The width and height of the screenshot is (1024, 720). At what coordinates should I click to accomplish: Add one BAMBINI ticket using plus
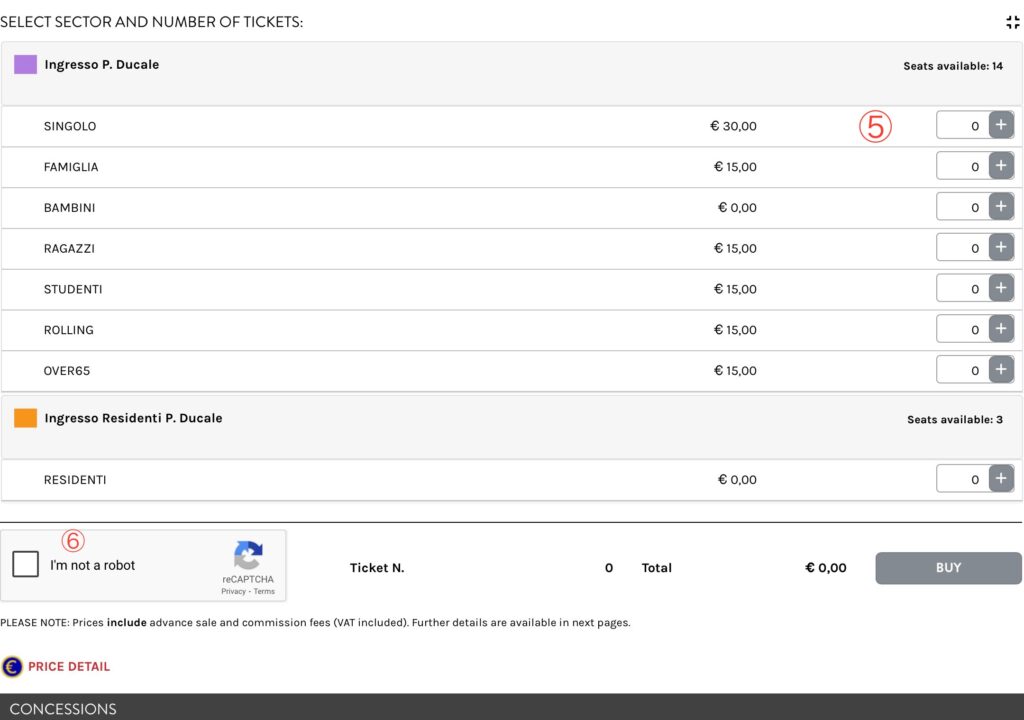(x=1001, y=207)
